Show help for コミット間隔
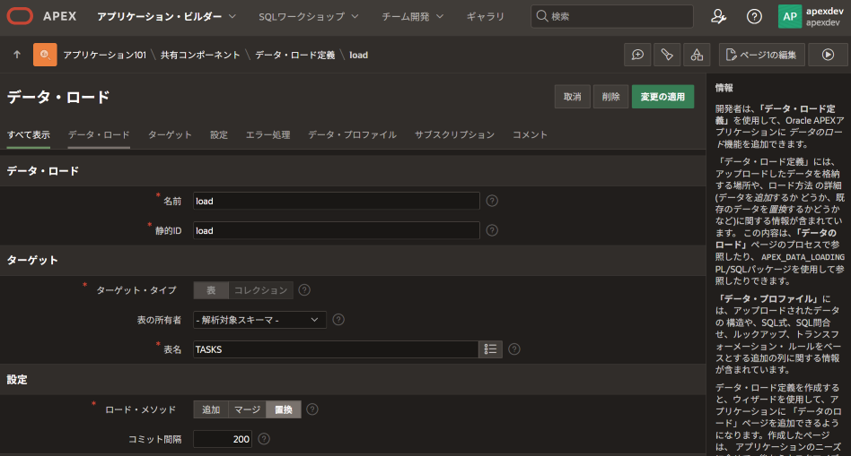This screenshot has width=851, height=456. 264,439
